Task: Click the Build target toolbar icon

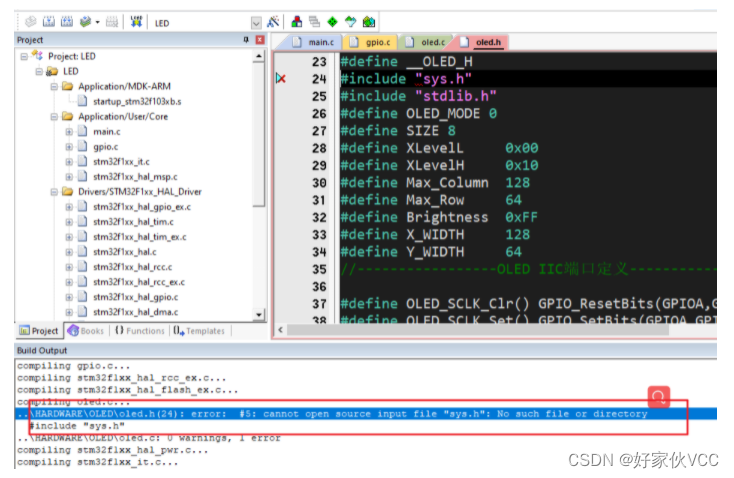Action: pos(49,22)
